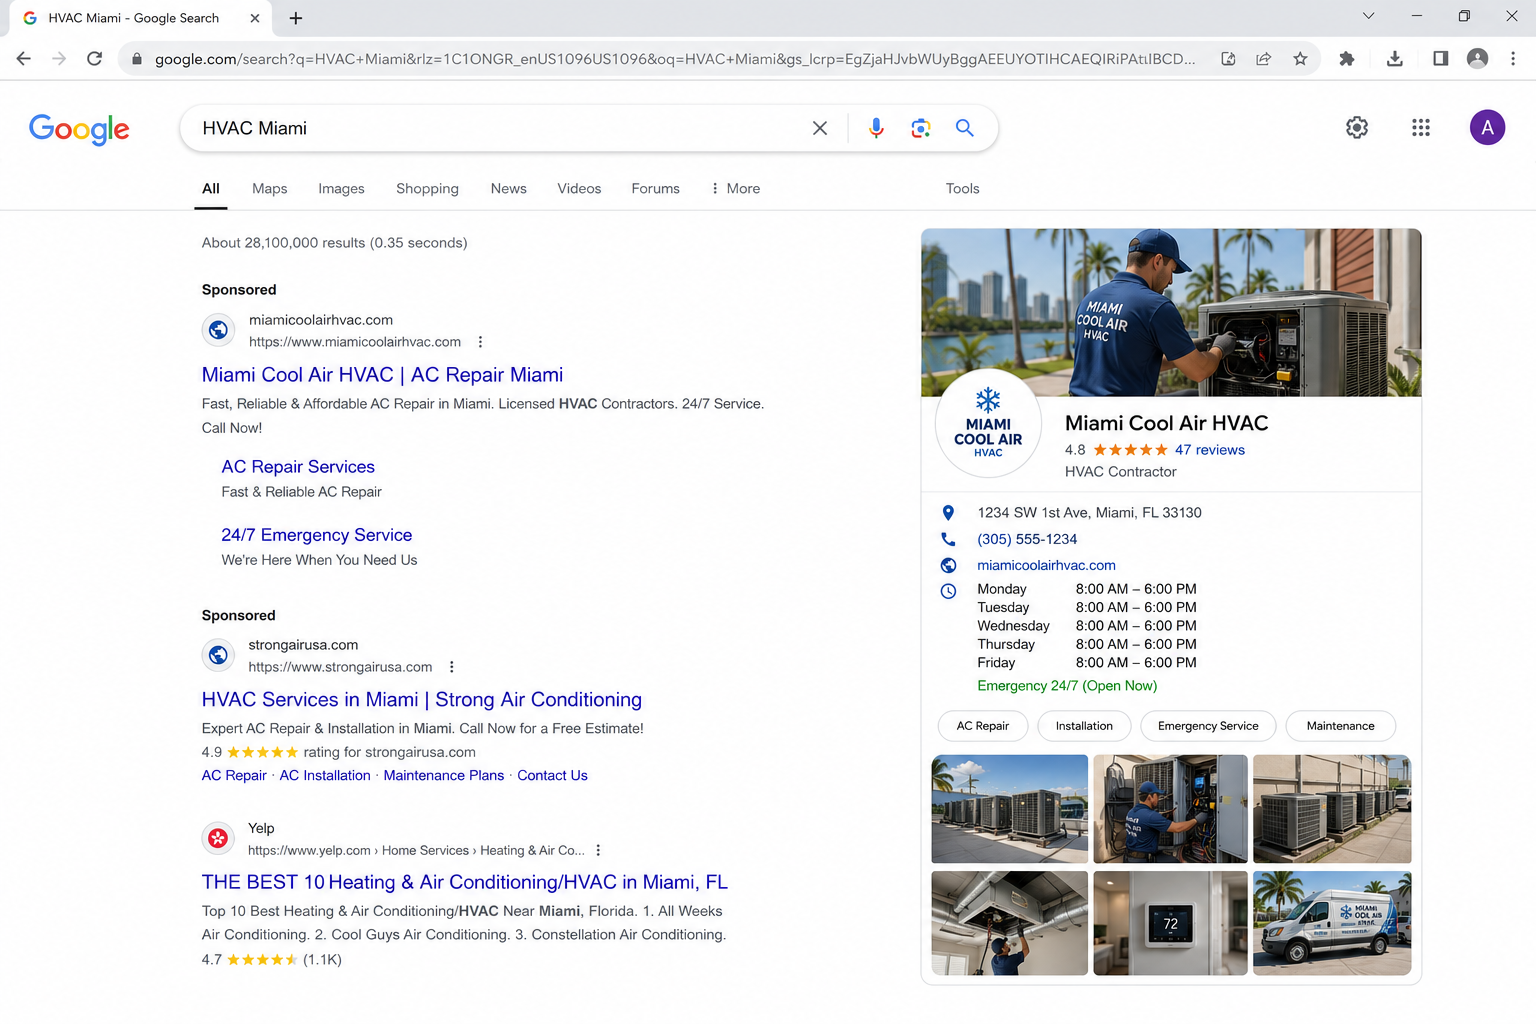This screenshot has width=1536, height=1024.
Task: Click the browser back arrow
Action: click(x=24, y=59)
